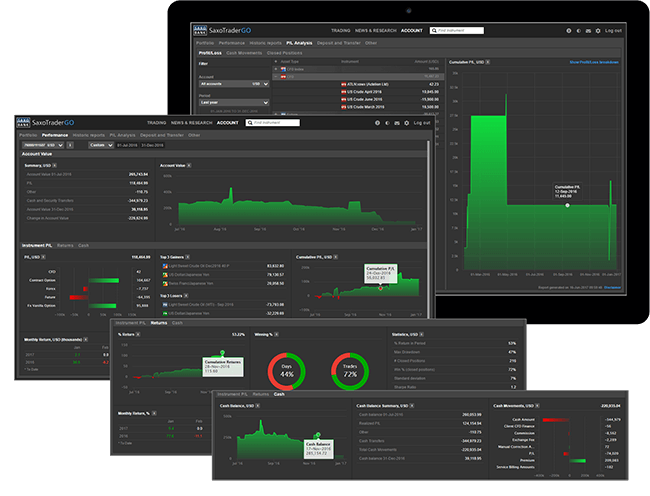650x496 pixels.
Task: Open the All accounts dropdown in the tablet filter
Action: coord(234,84)
